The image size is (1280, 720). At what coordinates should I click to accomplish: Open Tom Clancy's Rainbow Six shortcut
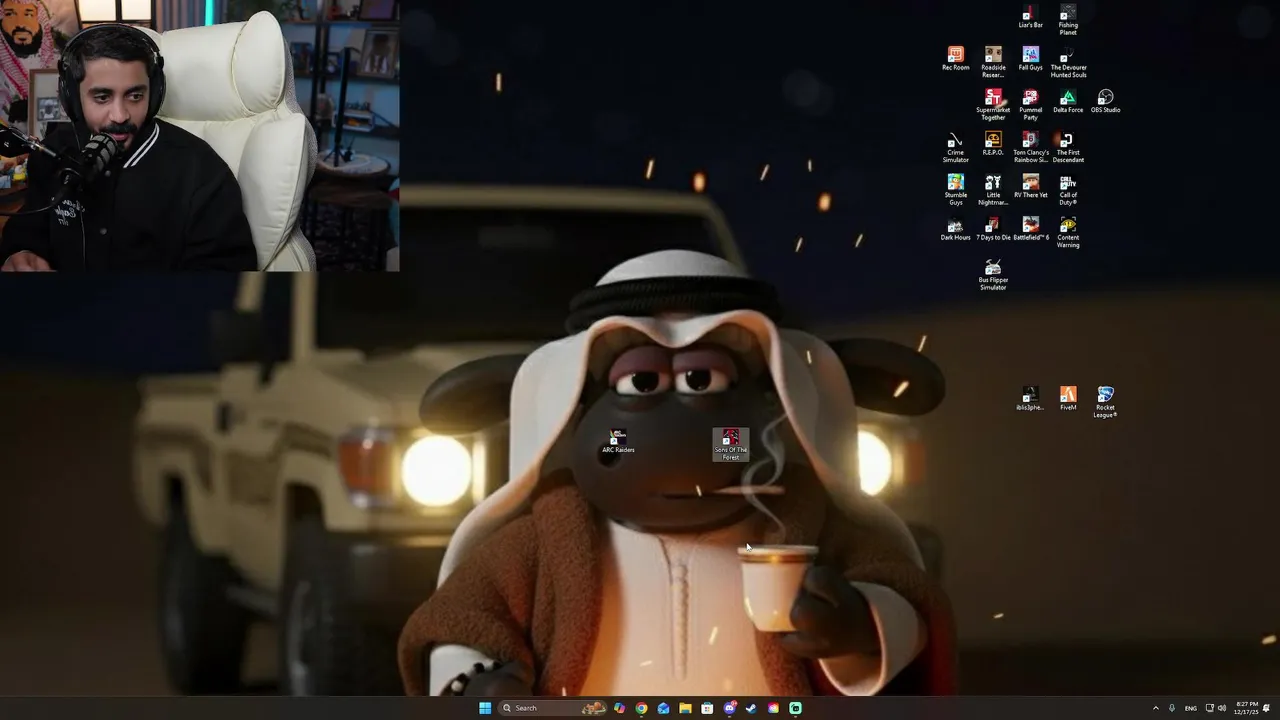point(1030,147)
